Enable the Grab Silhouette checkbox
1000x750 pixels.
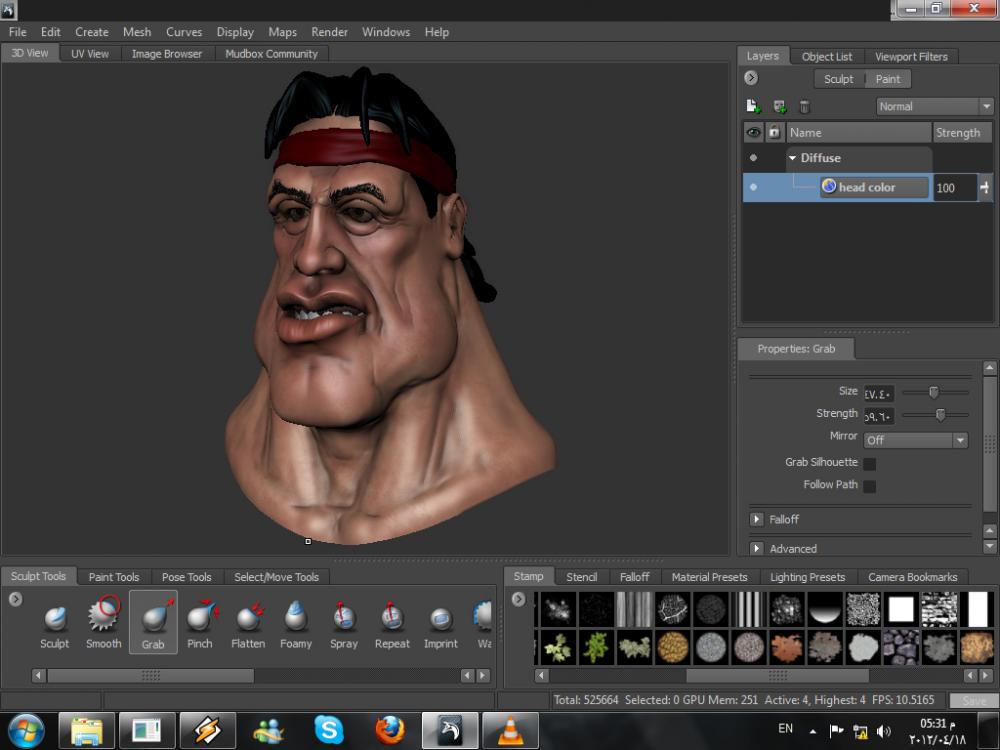(869, 463)
